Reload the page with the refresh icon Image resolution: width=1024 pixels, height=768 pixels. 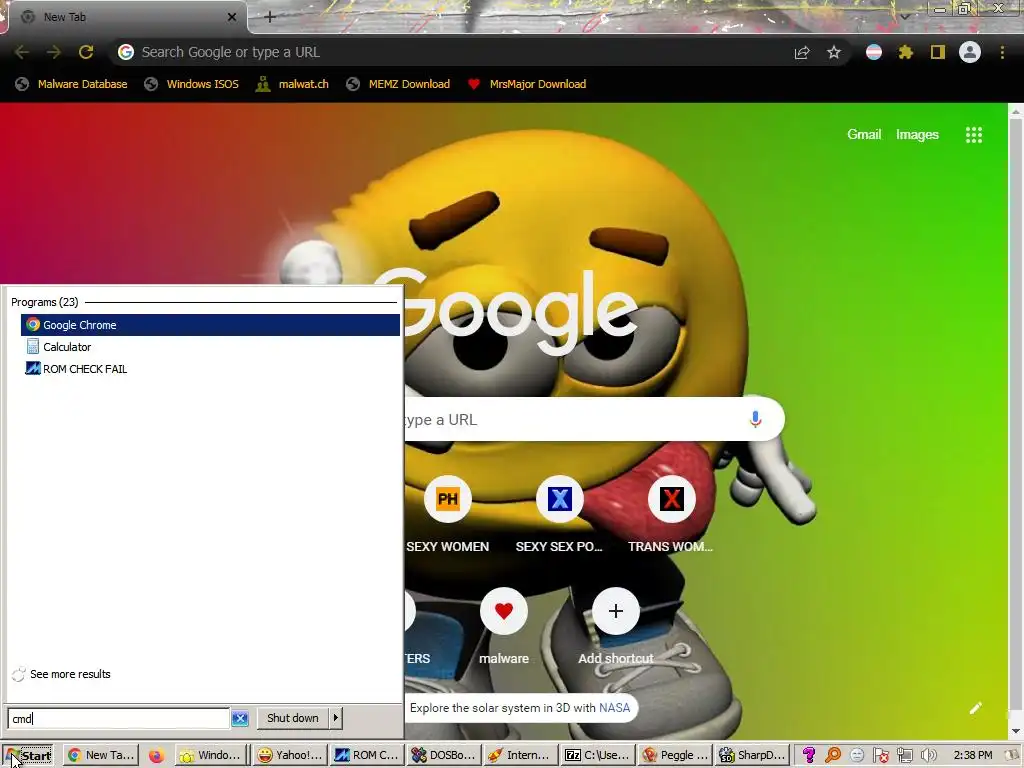click(86, 52)
